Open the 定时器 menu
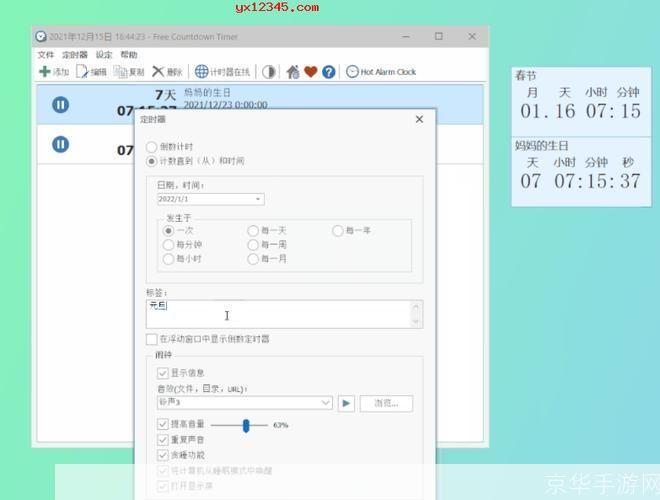This screenshot has height=500, width=660. click(x=75, y=55)
